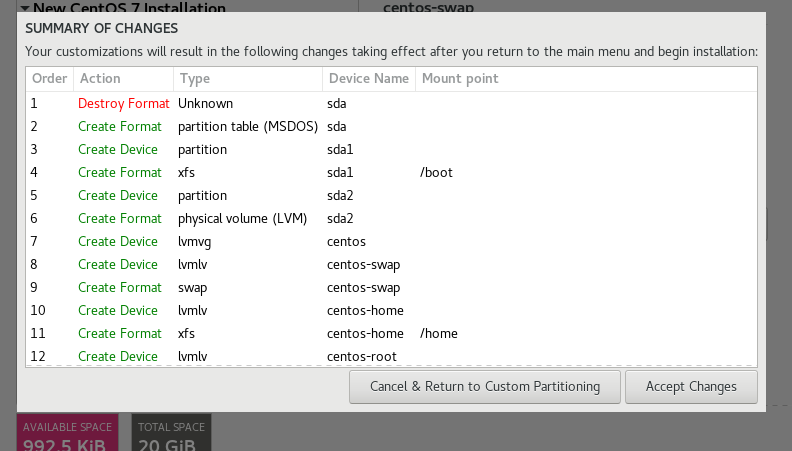
Task: Click order number 6 in the table
Action: click(34, 219)
